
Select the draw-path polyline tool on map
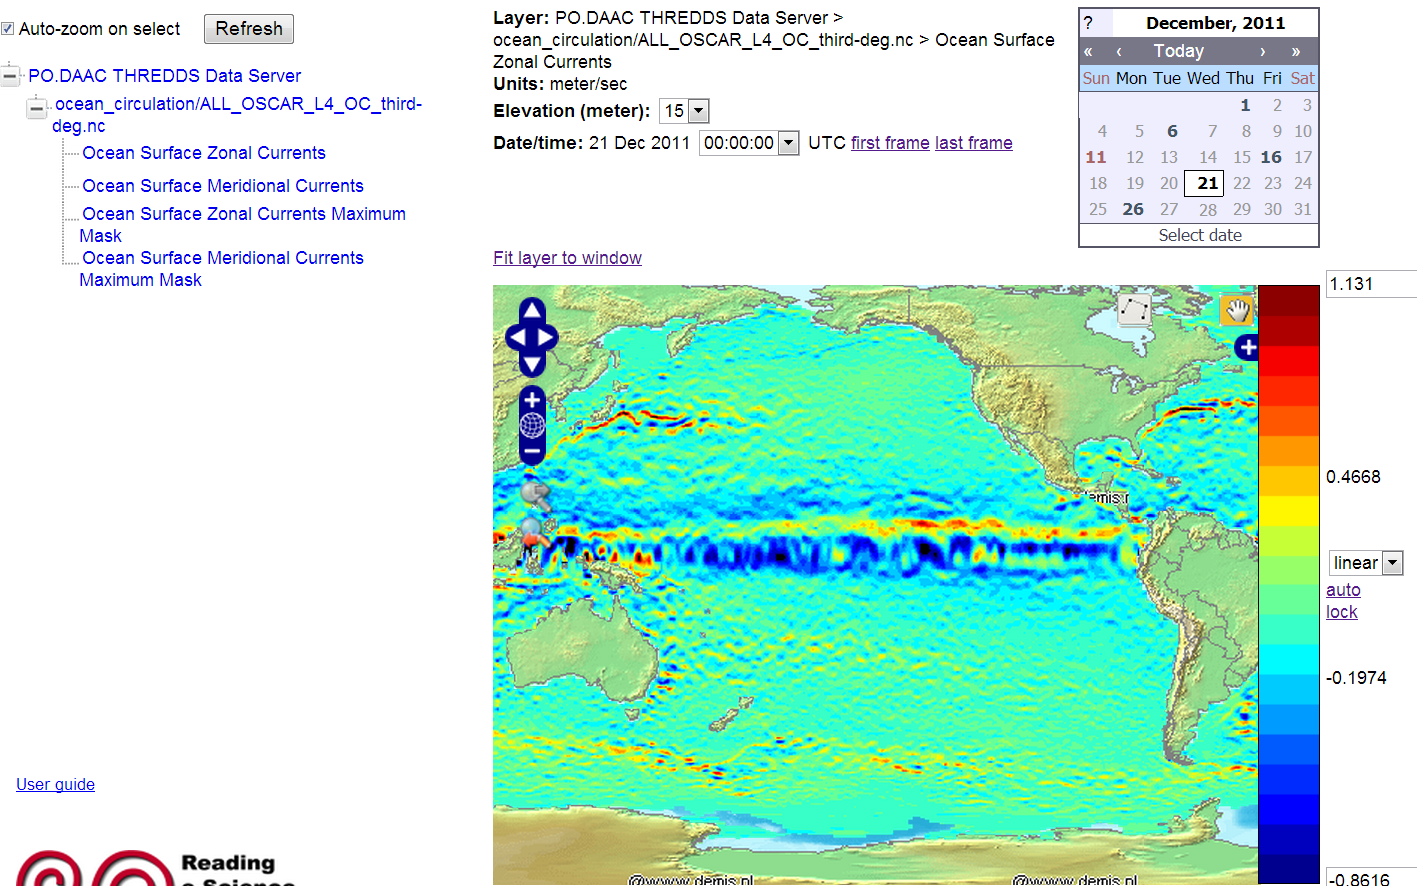(1134, 309)
